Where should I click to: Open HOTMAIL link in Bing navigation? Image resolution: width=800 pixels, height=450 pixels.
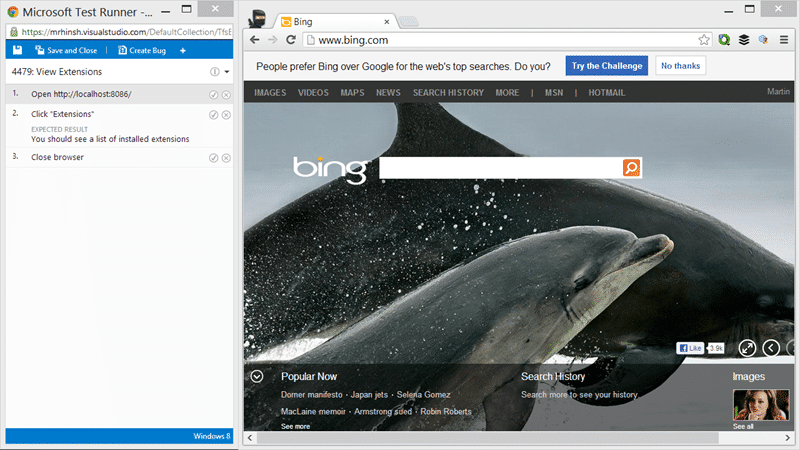coord(607,92)
